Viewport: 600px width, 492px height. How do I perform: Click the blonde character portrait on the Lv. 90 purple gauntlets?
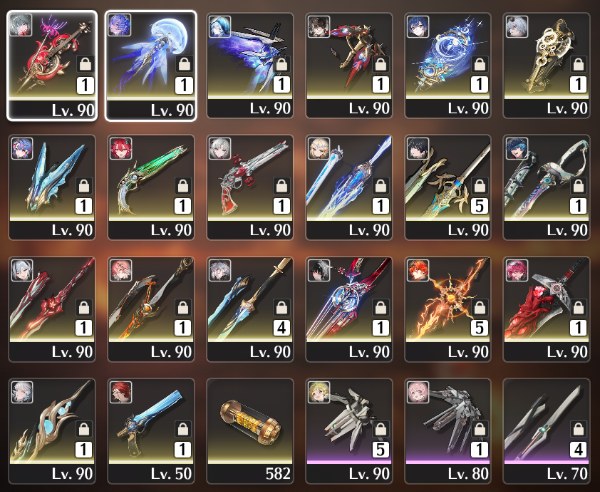click(319, 392)
